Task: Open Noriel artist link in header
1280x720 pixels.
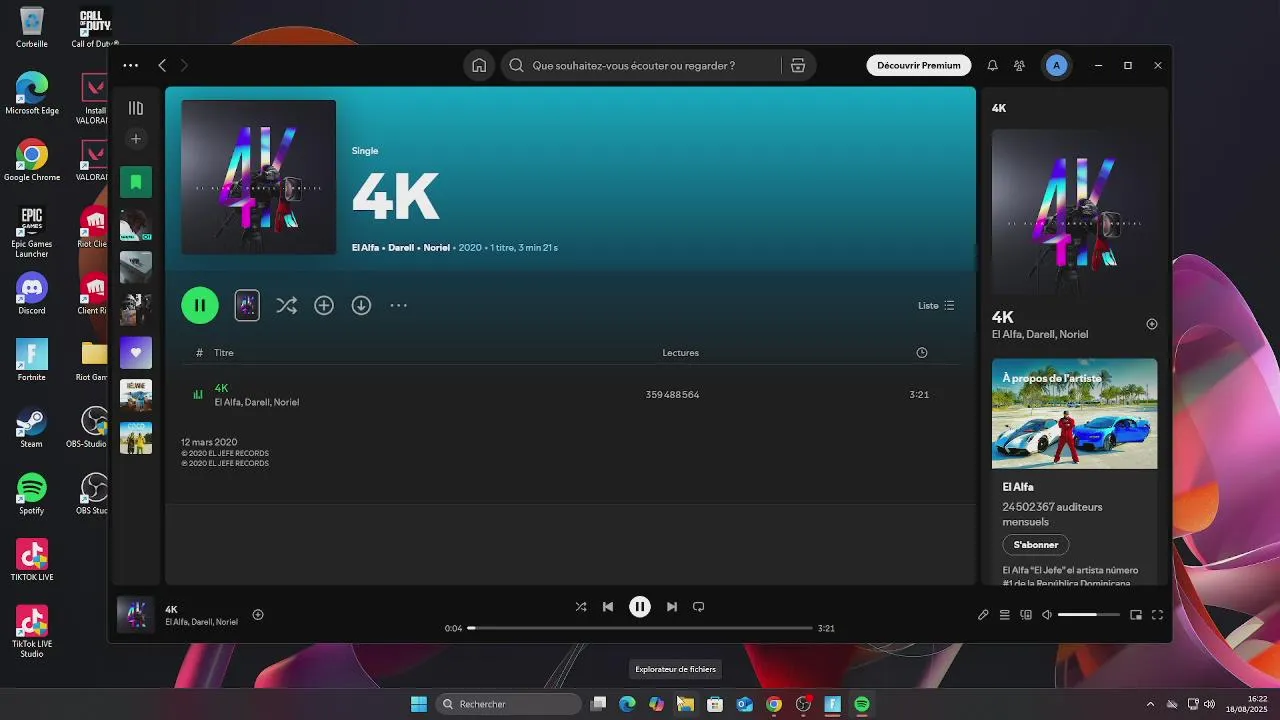Action: pos(437,247)
